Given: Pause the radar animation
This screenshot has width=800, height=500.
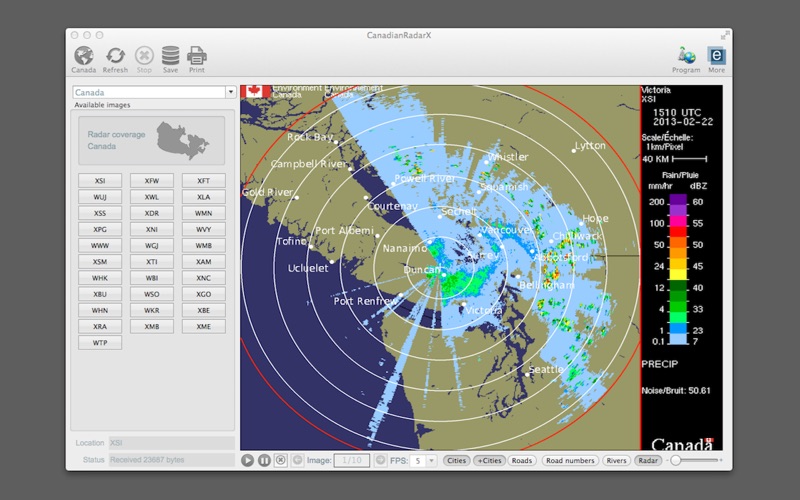Looking at the screenshot, I should (264, 460).
